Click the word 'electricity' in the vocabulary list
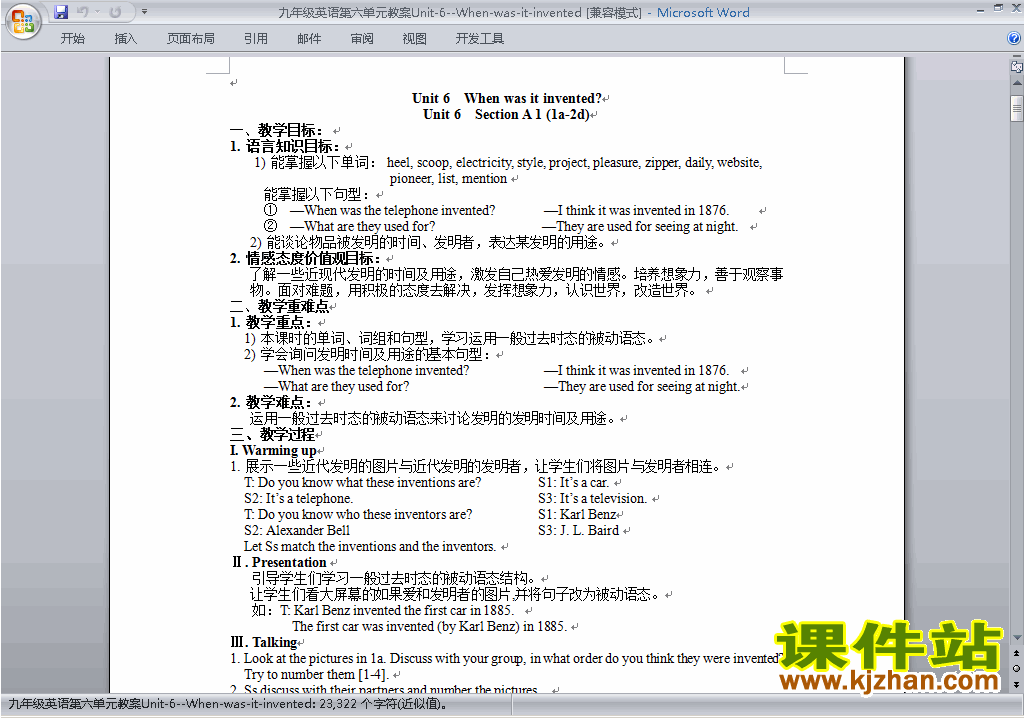The width and height of the screenshot is (1024, 718). click(x=484, y=162)
